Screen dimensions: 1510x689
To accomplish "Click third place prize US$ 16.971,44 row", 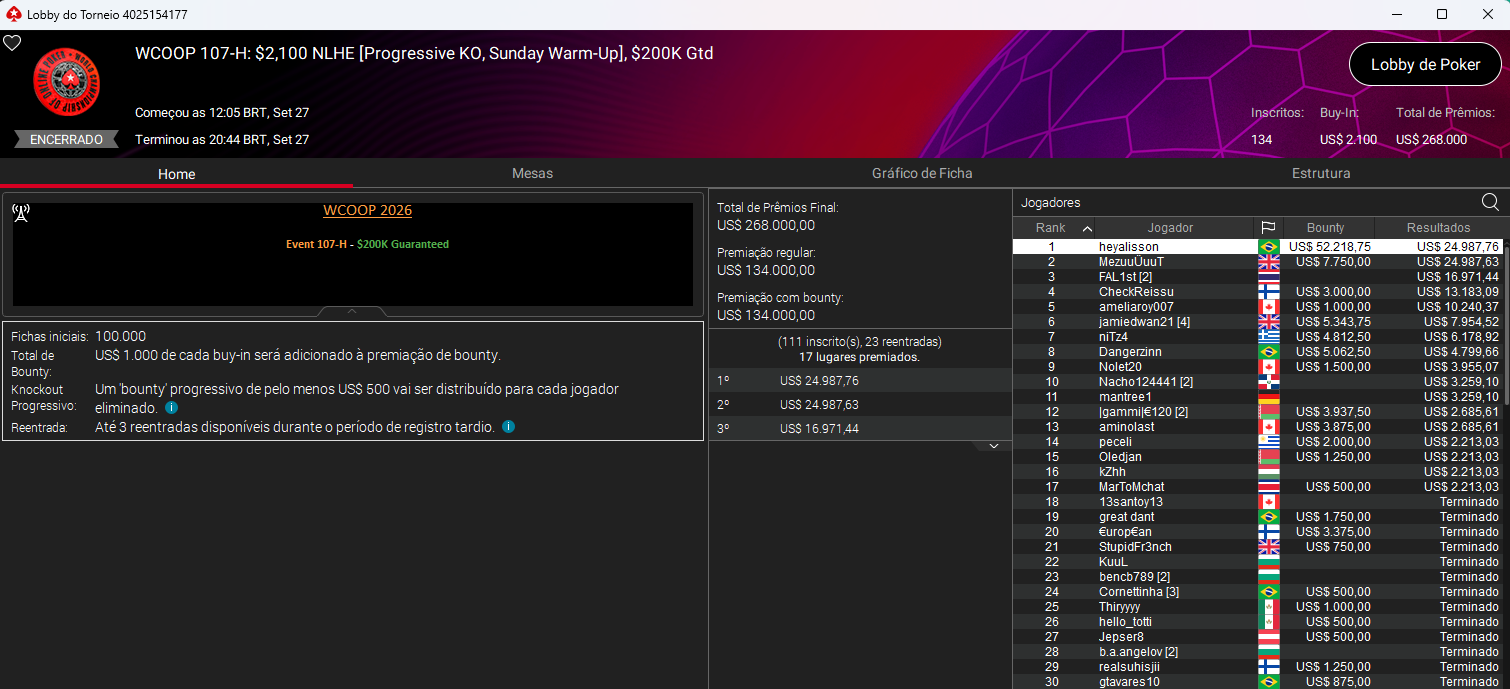I will [860, 428].
